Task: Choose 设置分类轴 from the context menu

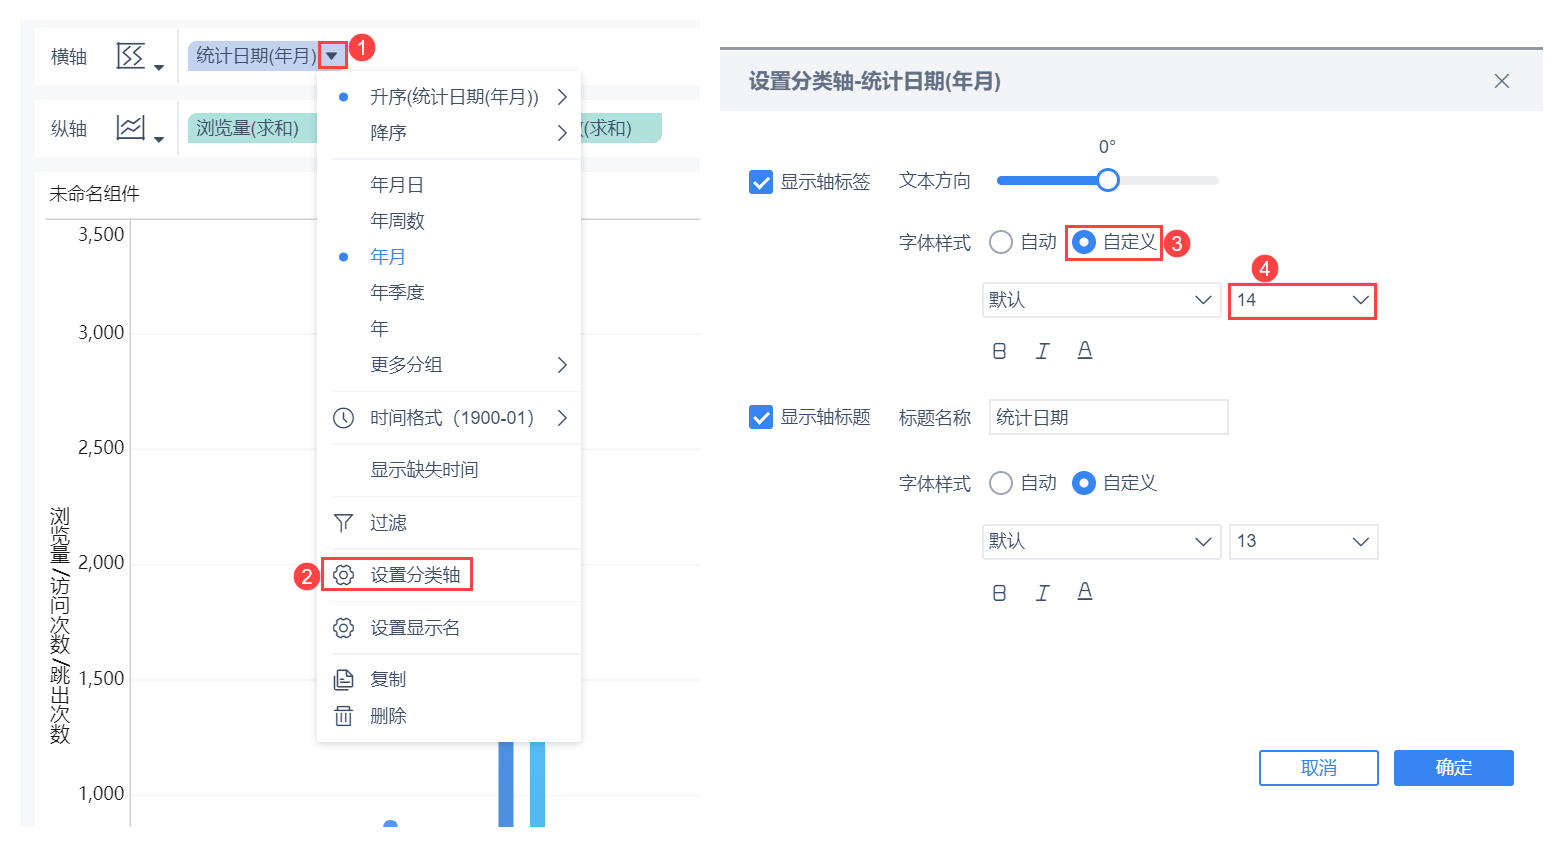Action: click(414, 575)
